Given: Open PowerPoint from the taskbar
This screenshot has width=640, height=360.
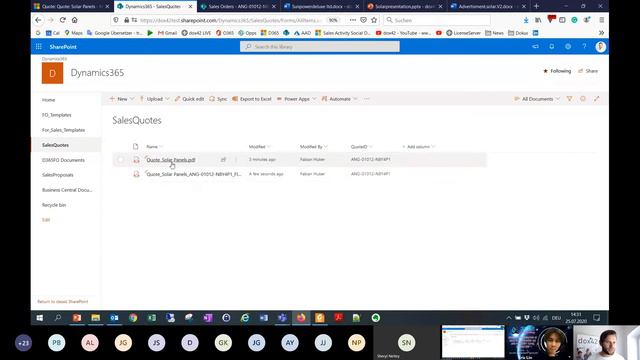Looking at the screenshot, I should coord(77,318).
